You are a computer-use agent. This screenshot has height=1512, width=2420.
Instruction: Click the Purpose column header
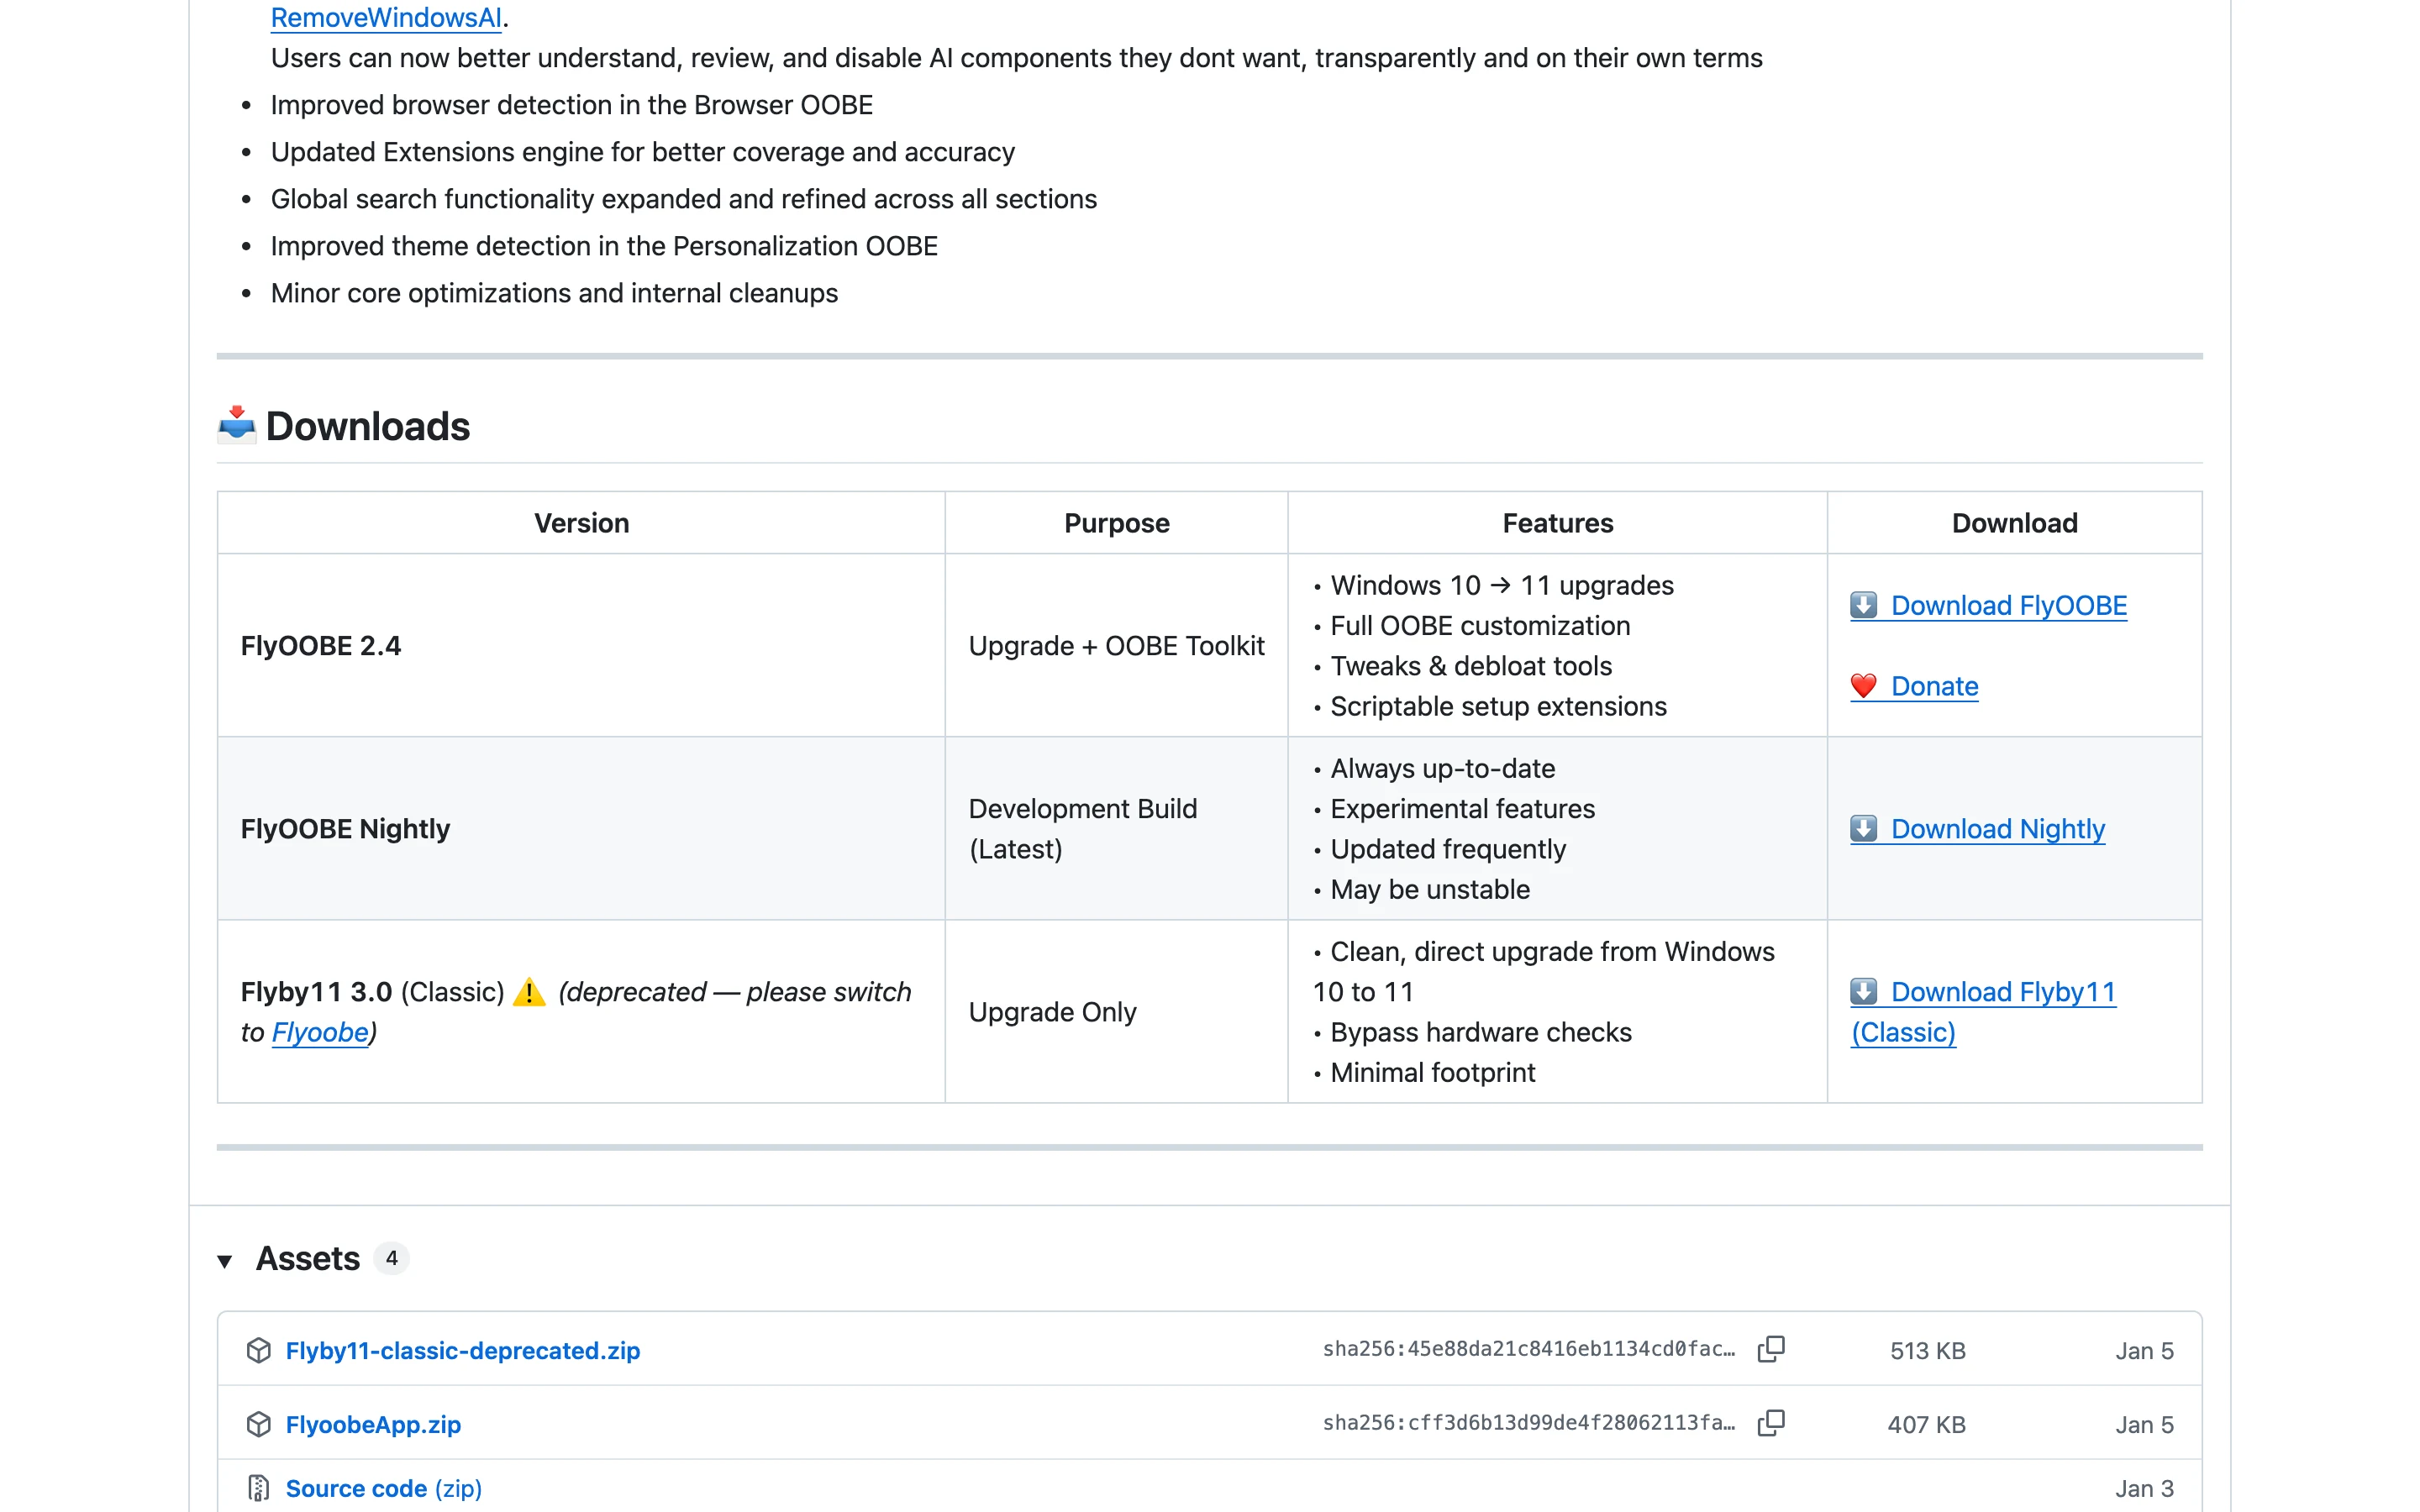pos(1116,523)
